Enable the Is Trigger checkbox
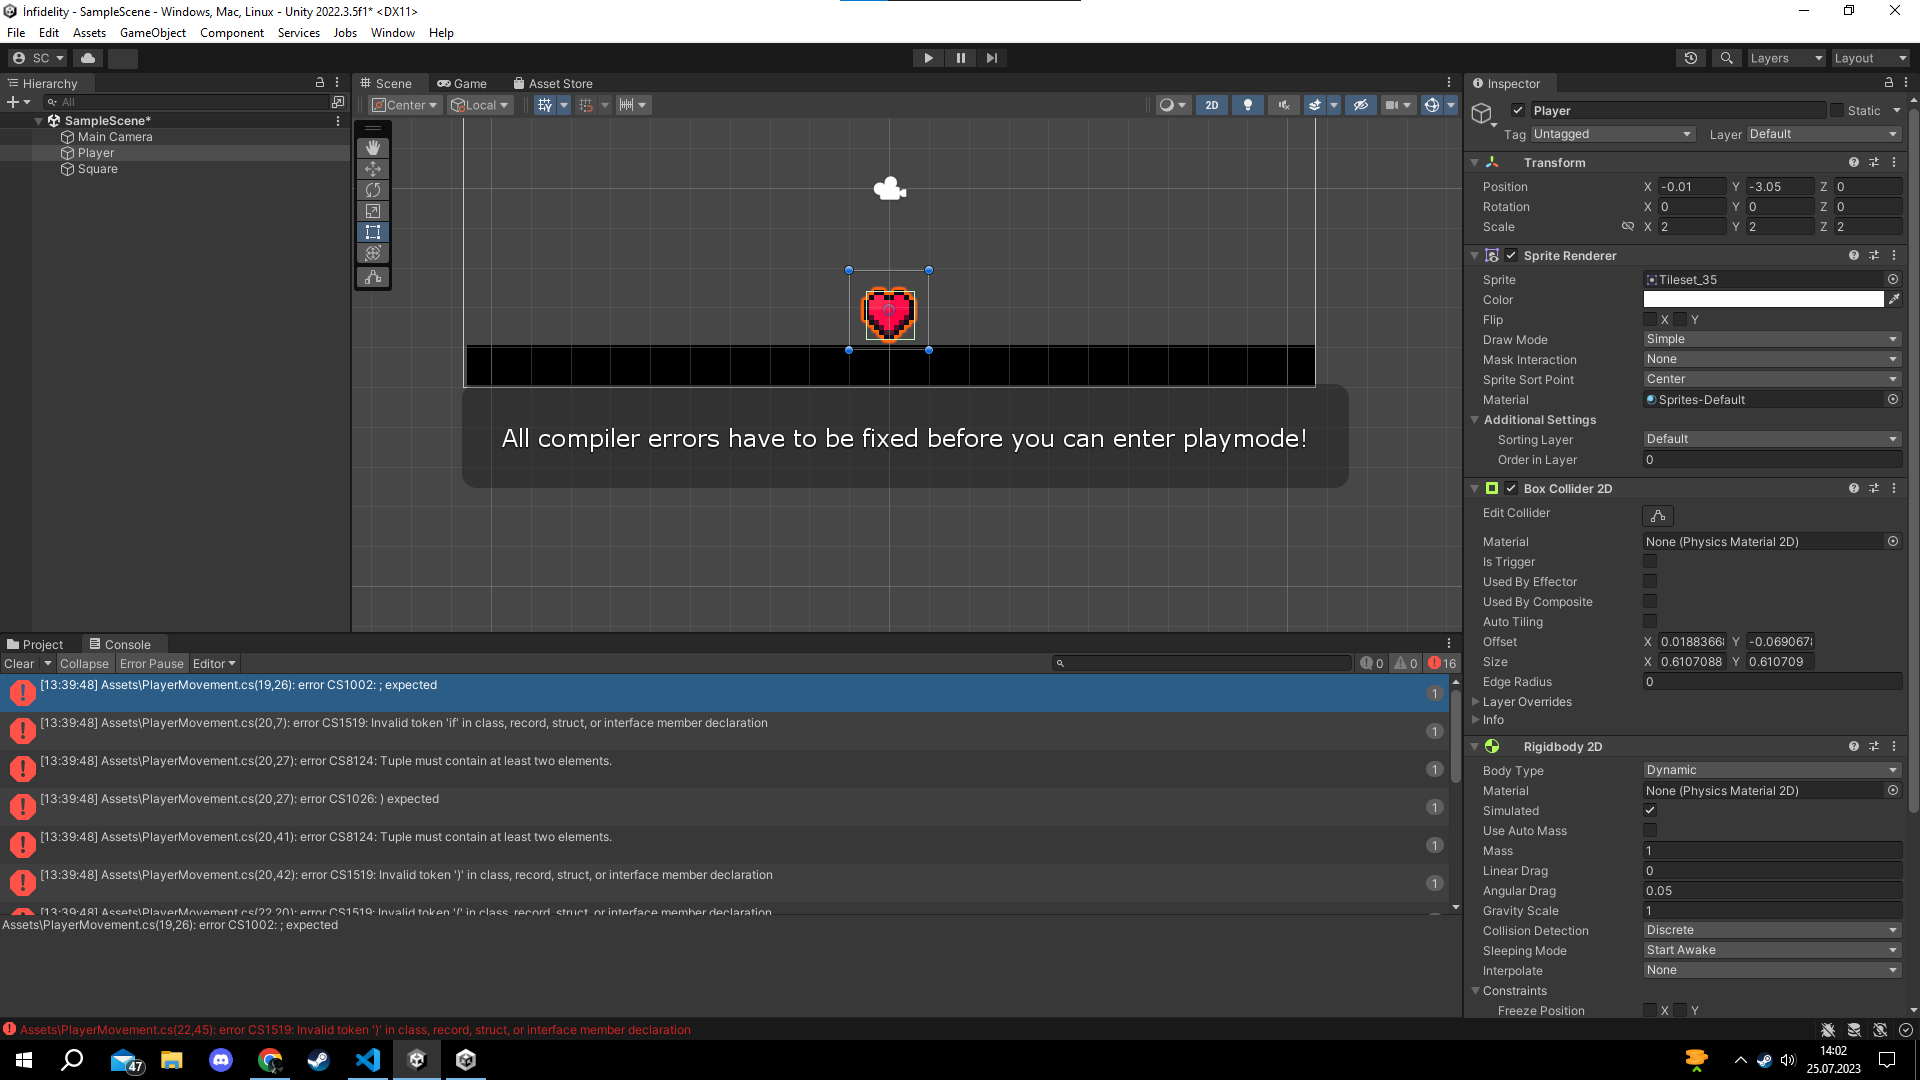 1650,562
